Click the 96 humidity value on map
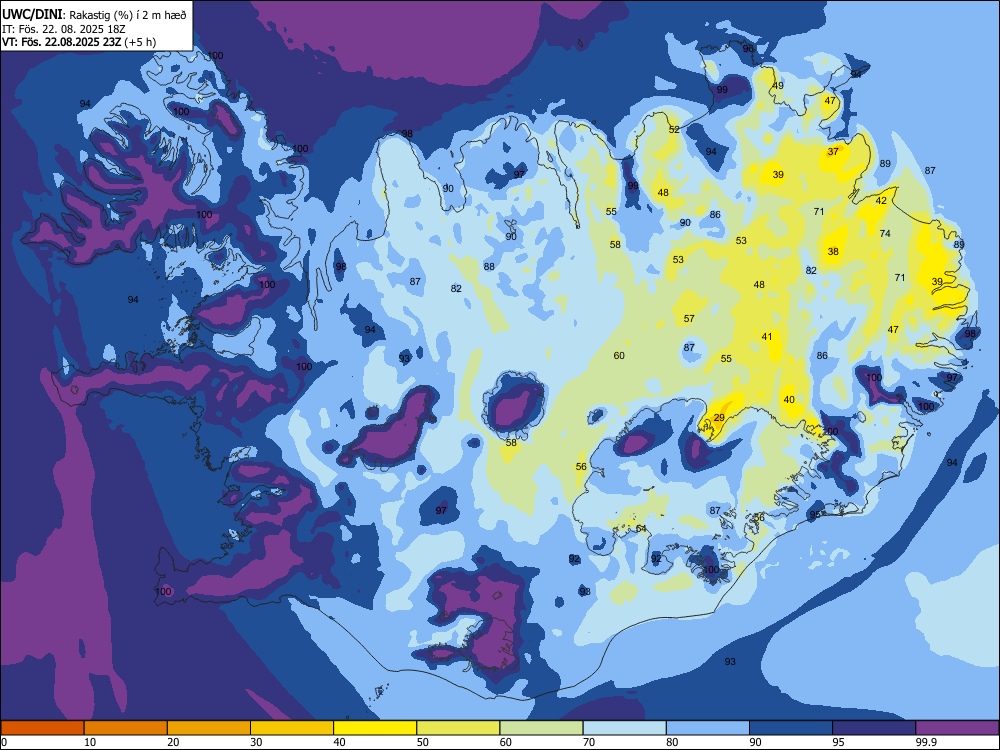1000x750 pixels. [x=748, y=49]
